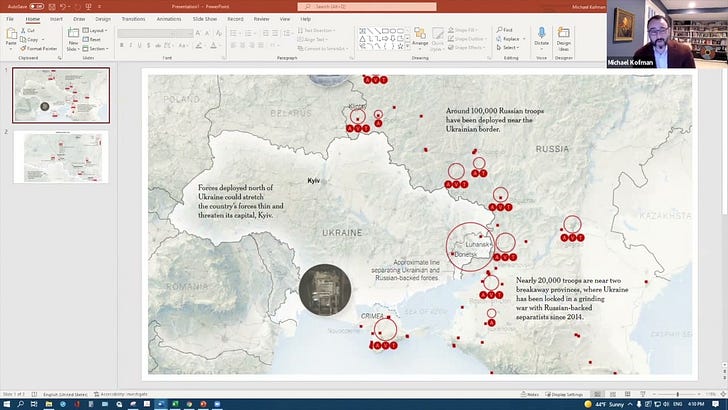The height and width of the screenshot is (410, 728).
Task: Toggle the AutoSave switch
Action: coord(37,7)
